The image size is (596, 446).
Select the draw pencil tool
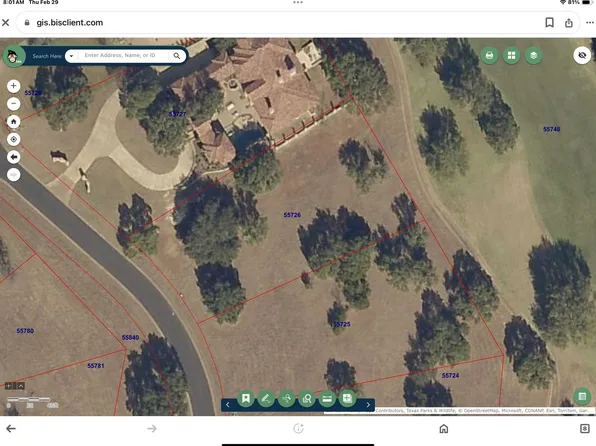[x=266, y=398]
